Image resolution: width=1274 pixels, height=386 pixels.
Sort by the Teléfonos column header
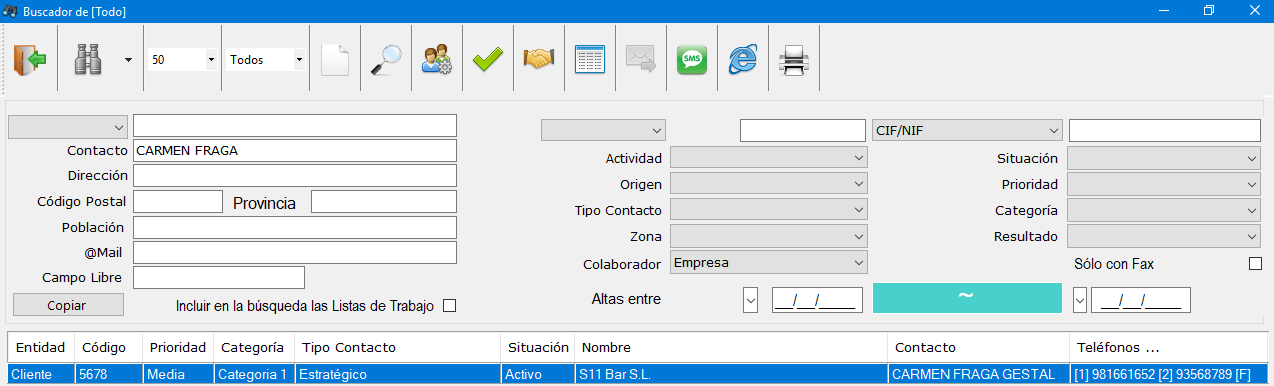pyautogui.click(x=1167, y=347)
